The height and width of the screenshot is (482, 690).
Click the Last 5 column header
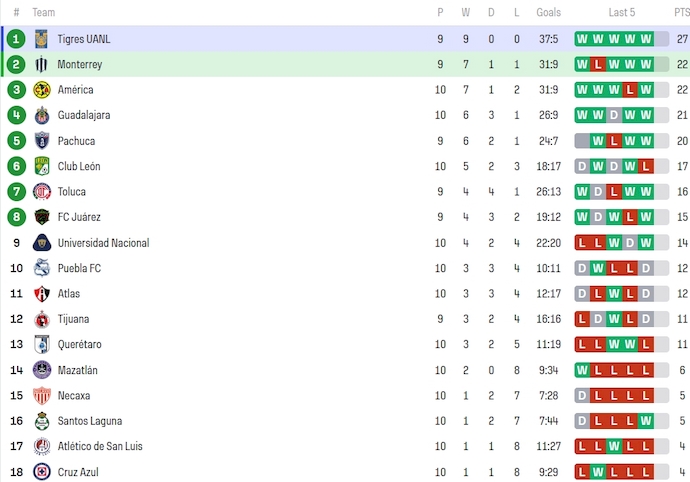621,12
